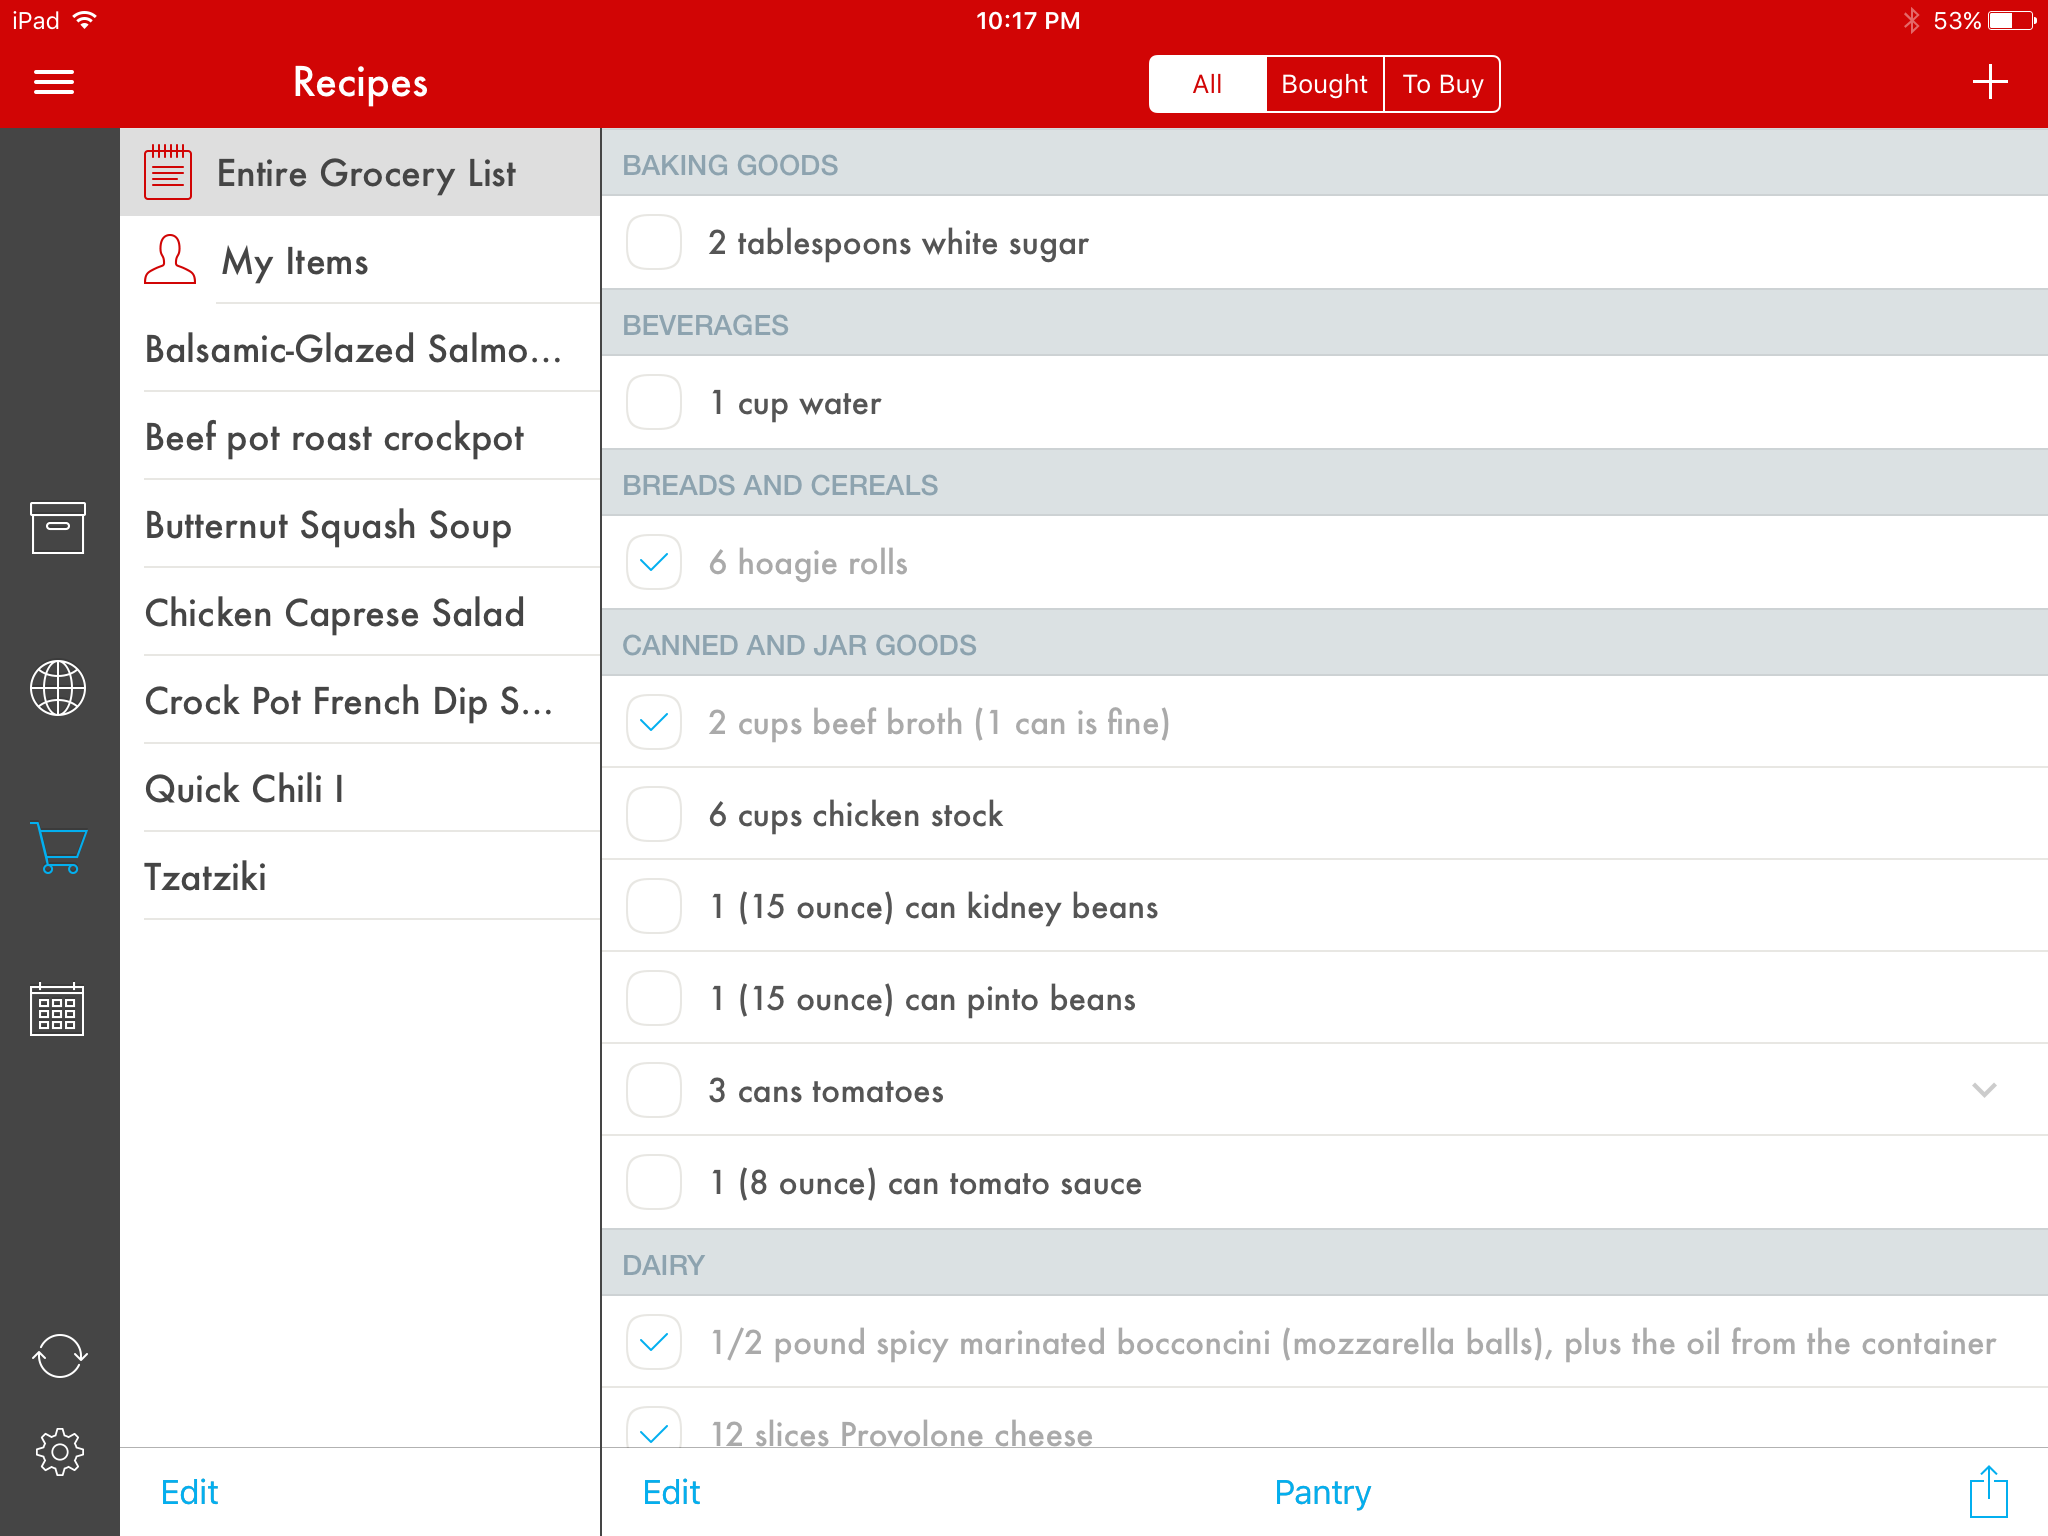Check the 6 cups chicken stock box
The width and height of the screenshot is (2048, 1536).
click(x=654, y=814)
